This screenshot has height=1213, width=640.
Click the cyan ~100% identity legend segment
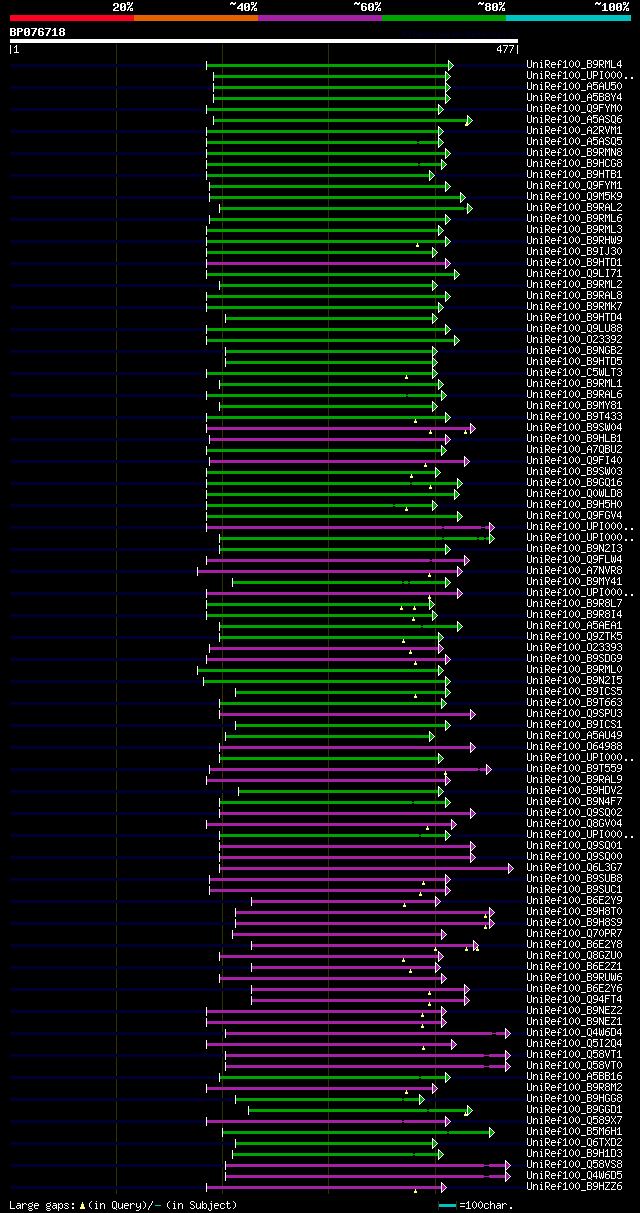pyautogui.click(x=568, y=18)
